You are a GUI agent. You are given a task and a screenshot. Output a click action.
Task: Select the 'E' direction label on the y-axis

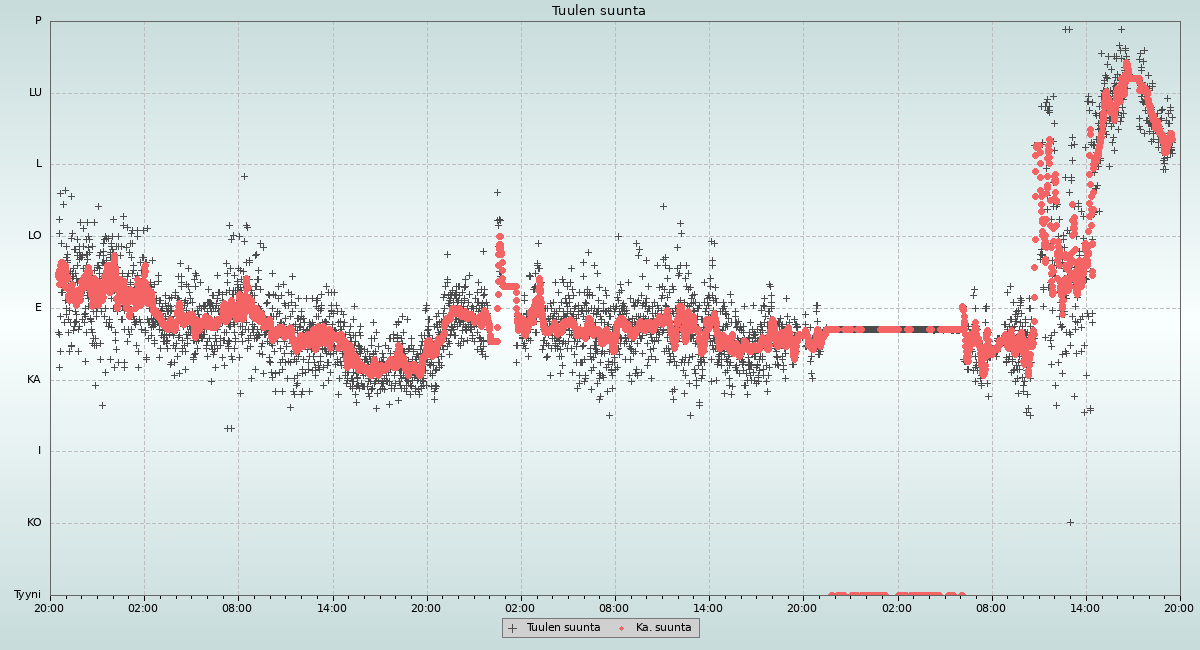pyautogui.click(x=39, y=308)
